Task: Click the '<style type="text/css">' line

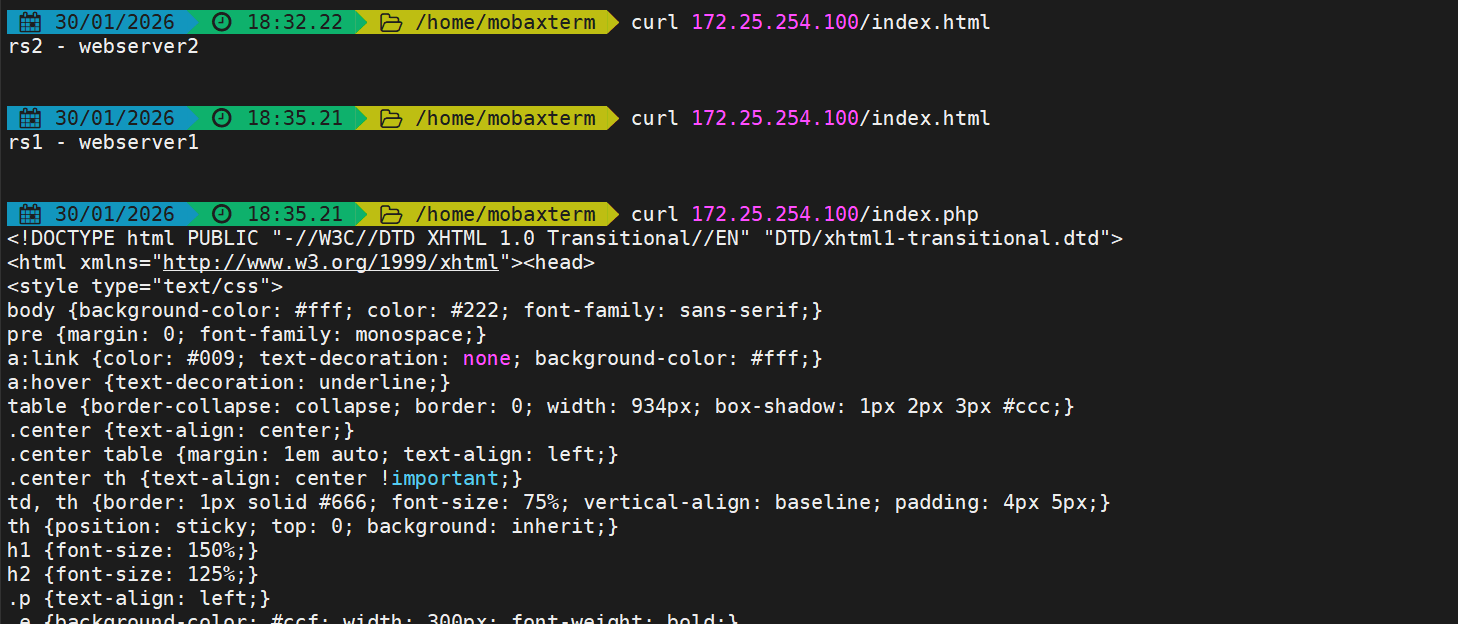Action: pos(145,286)
